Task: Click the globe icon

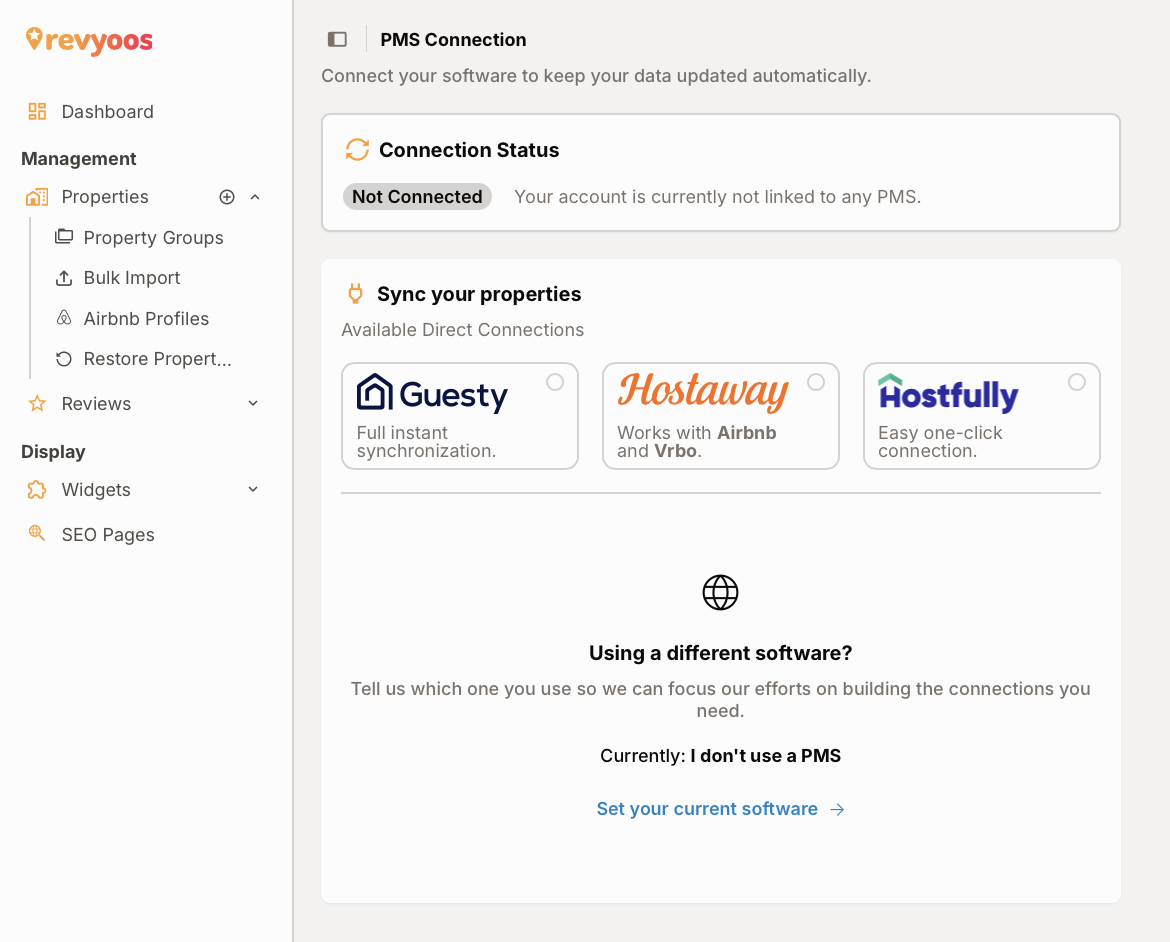Action: 720,593
